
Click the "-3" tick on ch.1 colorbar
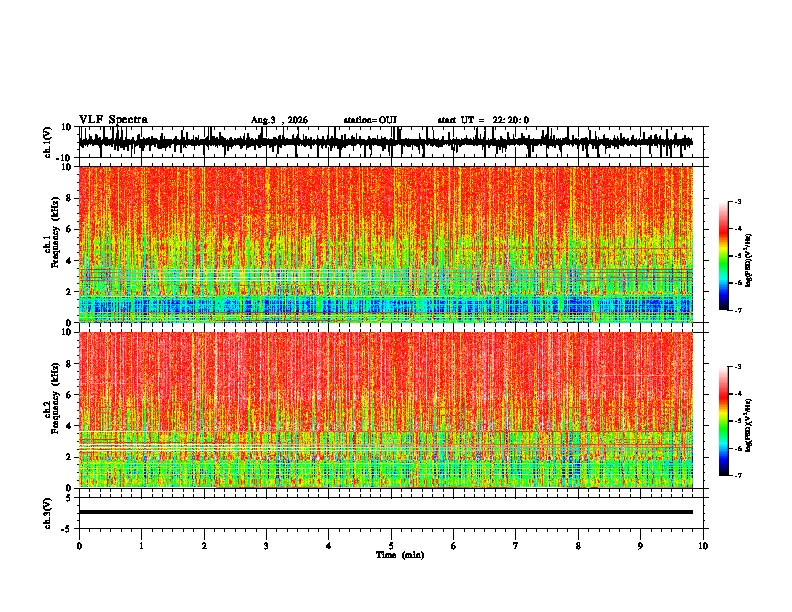pyautogui.click(x=738, y=201)
